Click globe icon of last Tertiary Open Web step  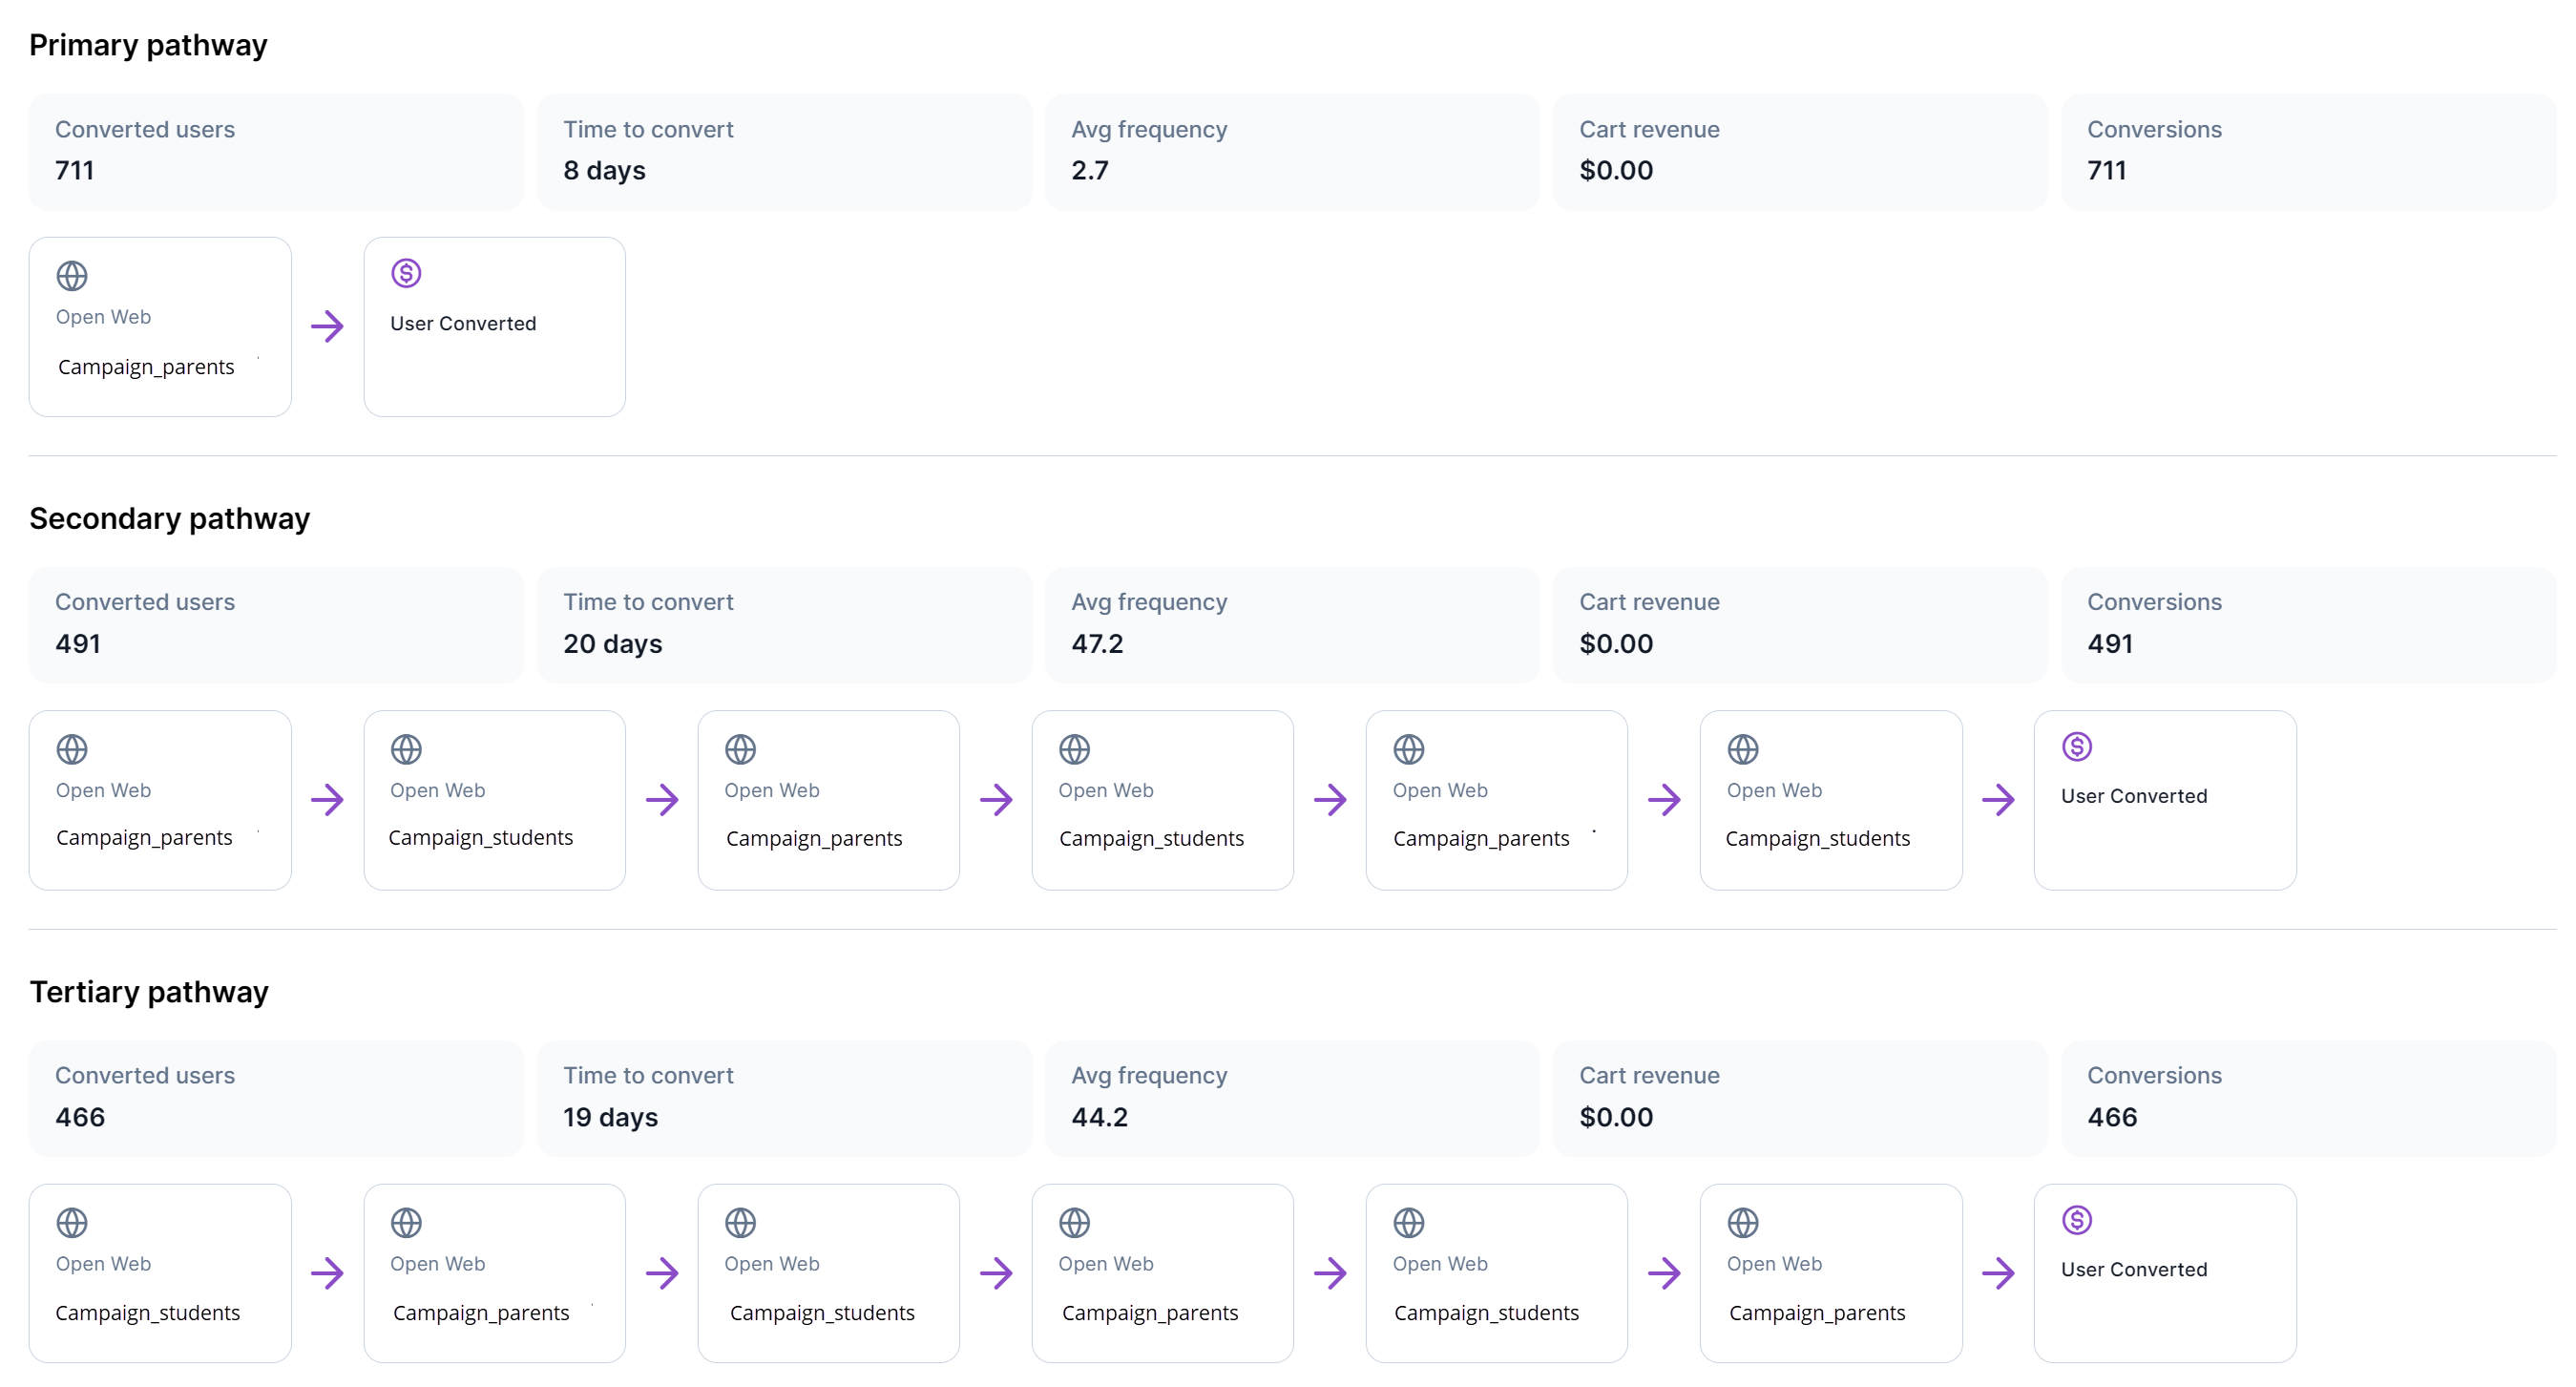(x=1742, y=1222)
